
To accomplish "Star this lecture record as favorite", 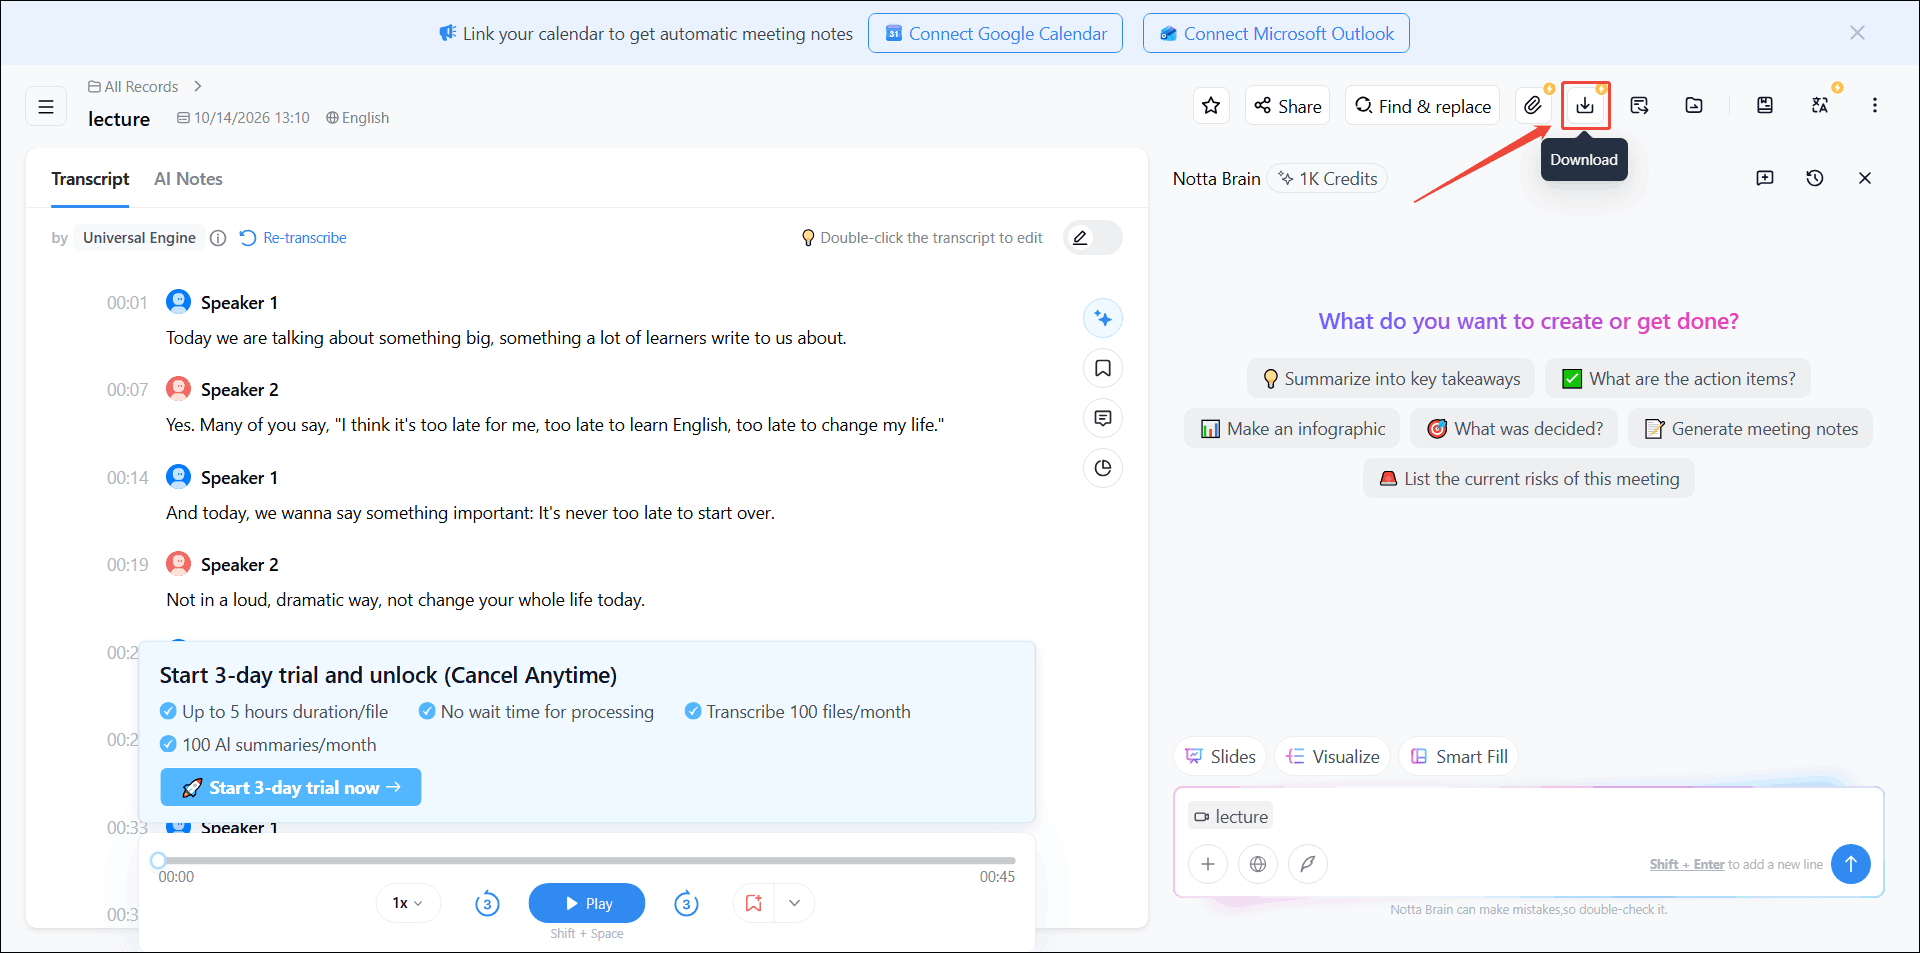I will click(x=1211, y=105).
